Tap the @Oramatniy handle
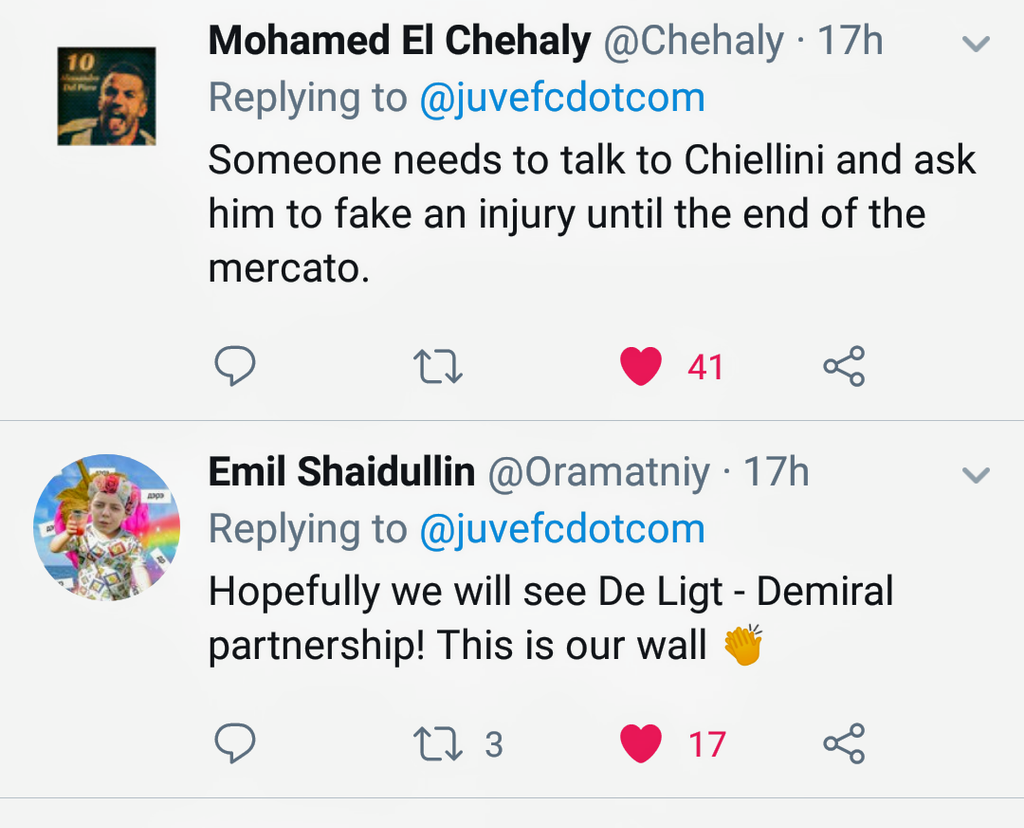The height and width of the screenshot is (828, 1024). (598, 472)
